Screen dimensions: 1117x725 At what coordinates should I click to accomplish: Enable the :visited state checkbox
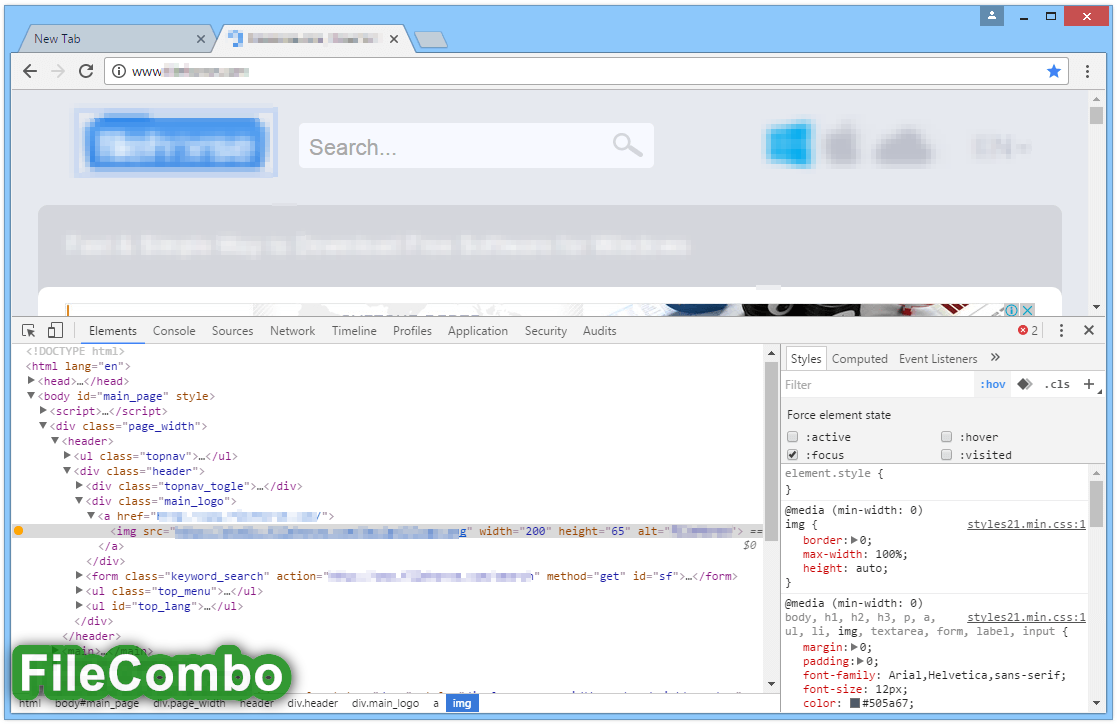click(x=946, y=454)
